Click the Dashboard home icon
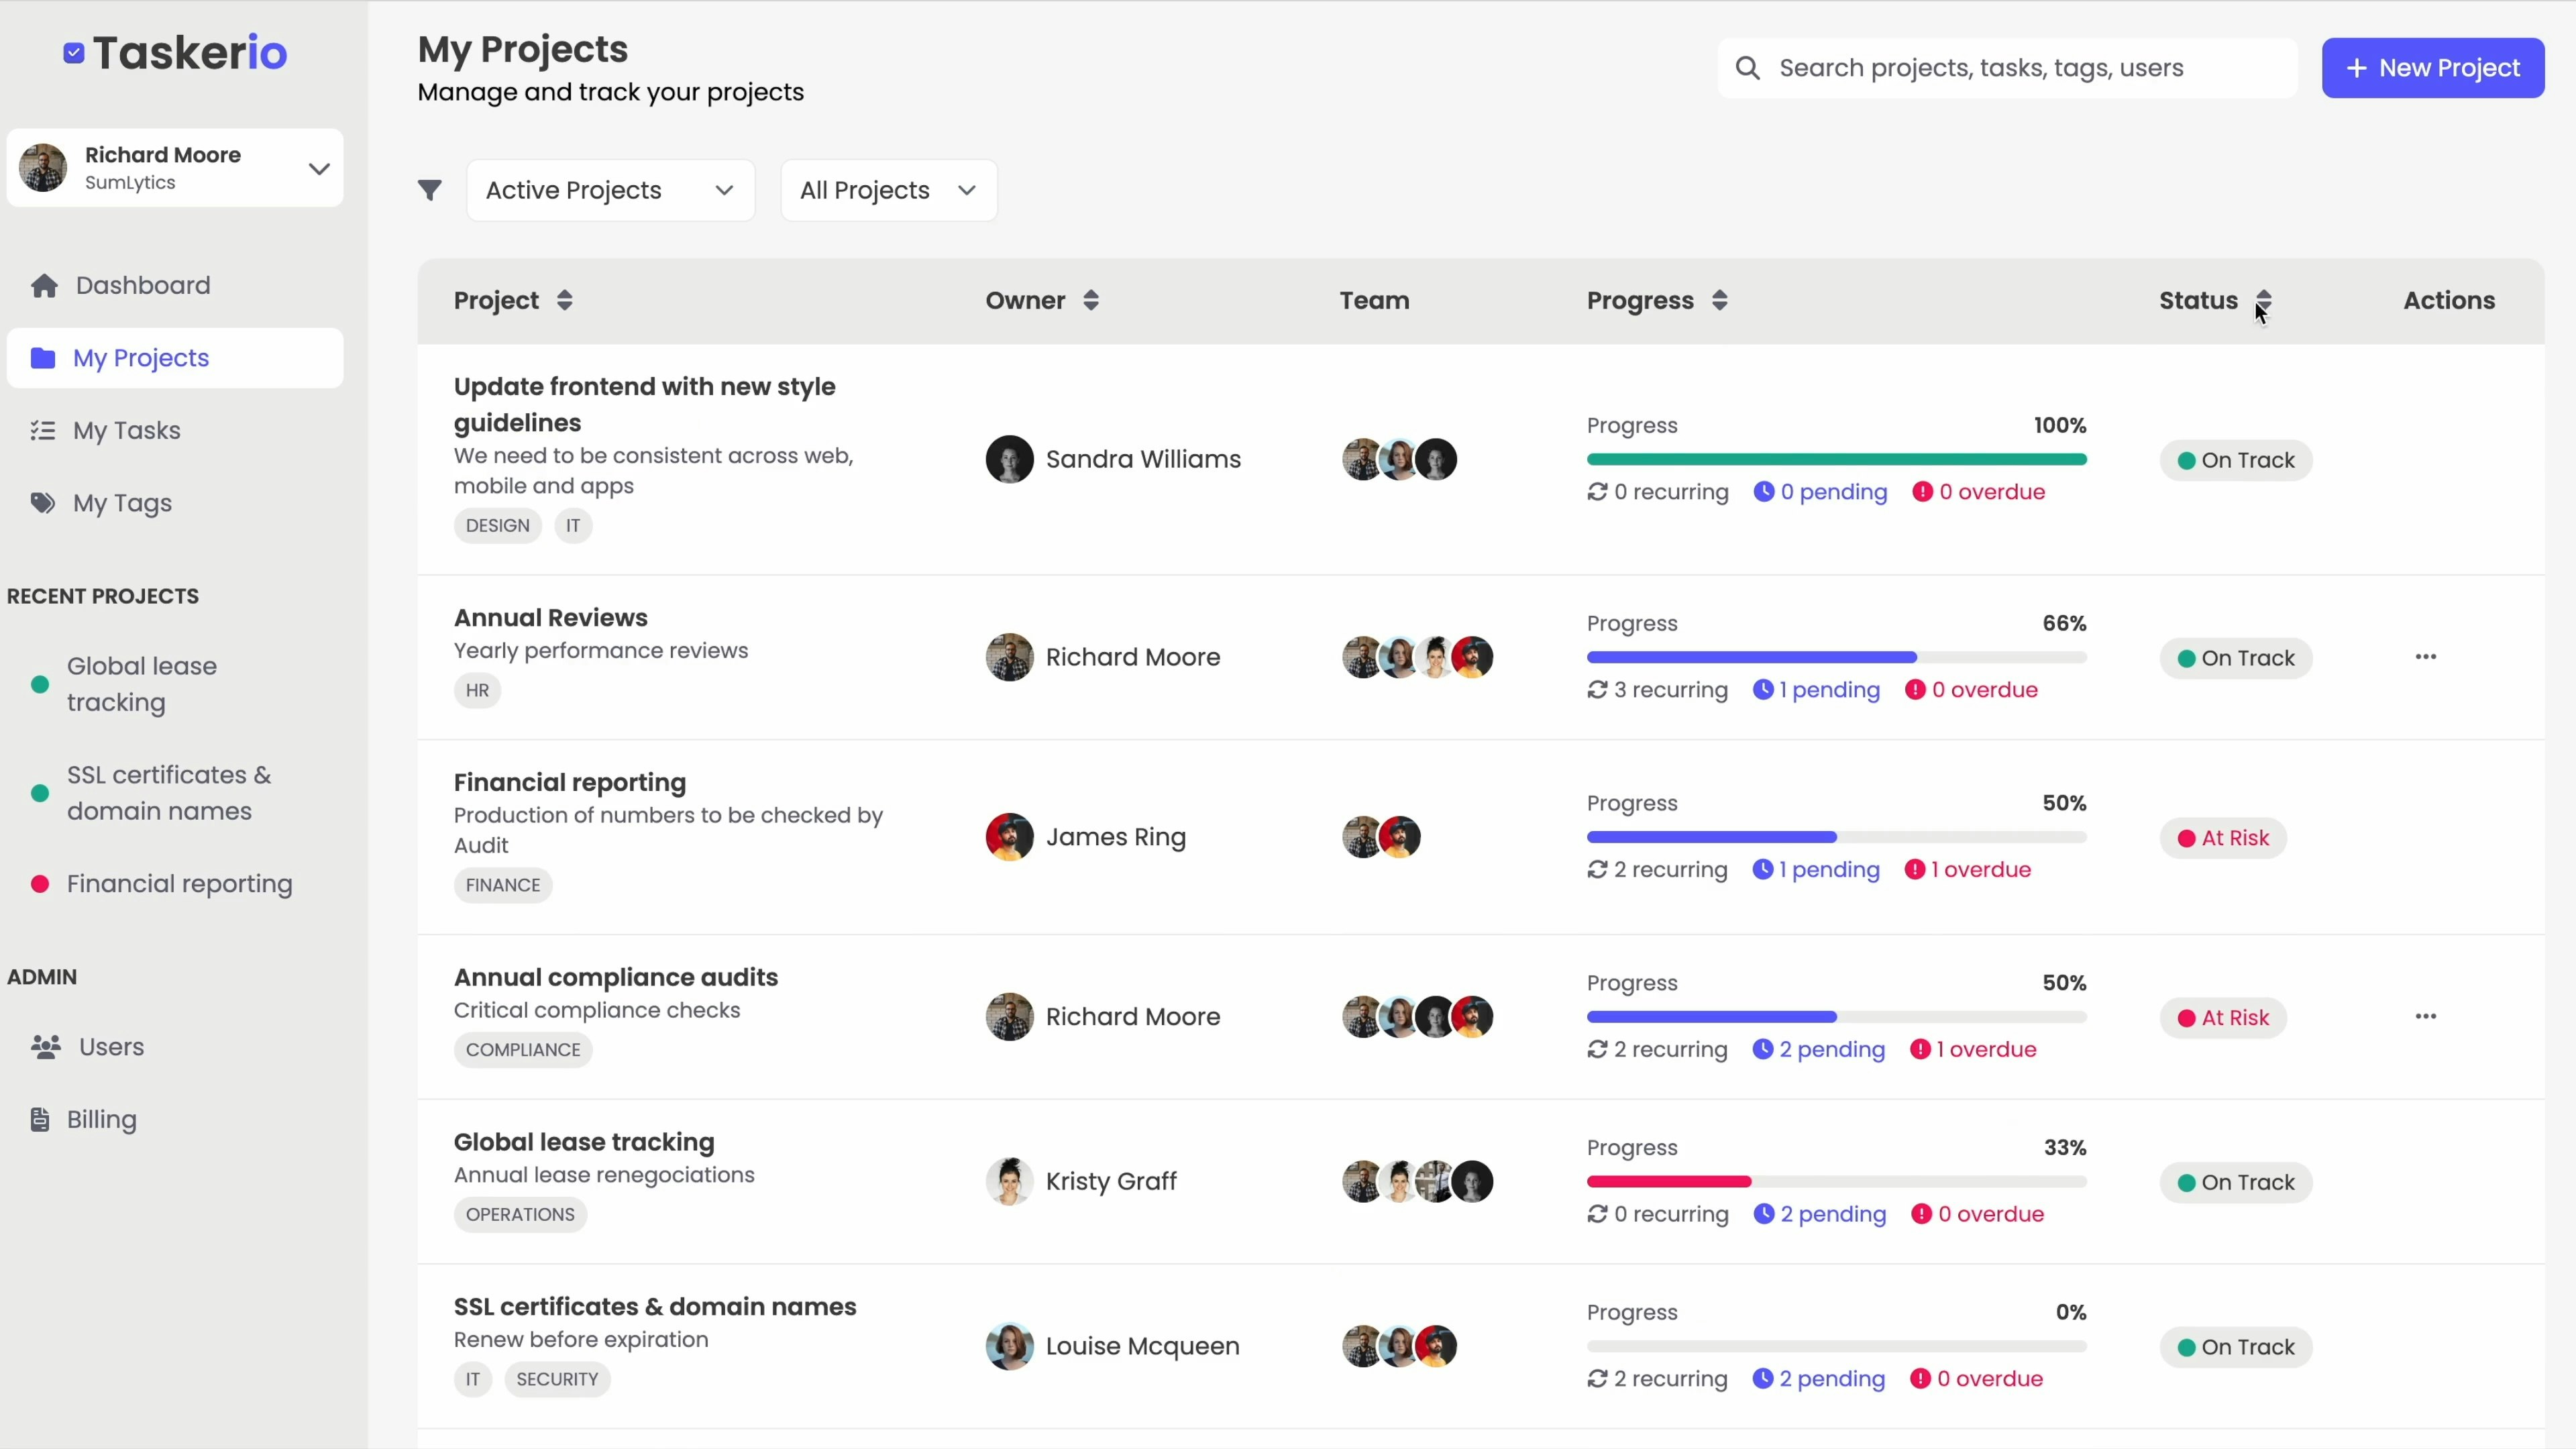The image size is (2576, 1449). coord(44,286)
